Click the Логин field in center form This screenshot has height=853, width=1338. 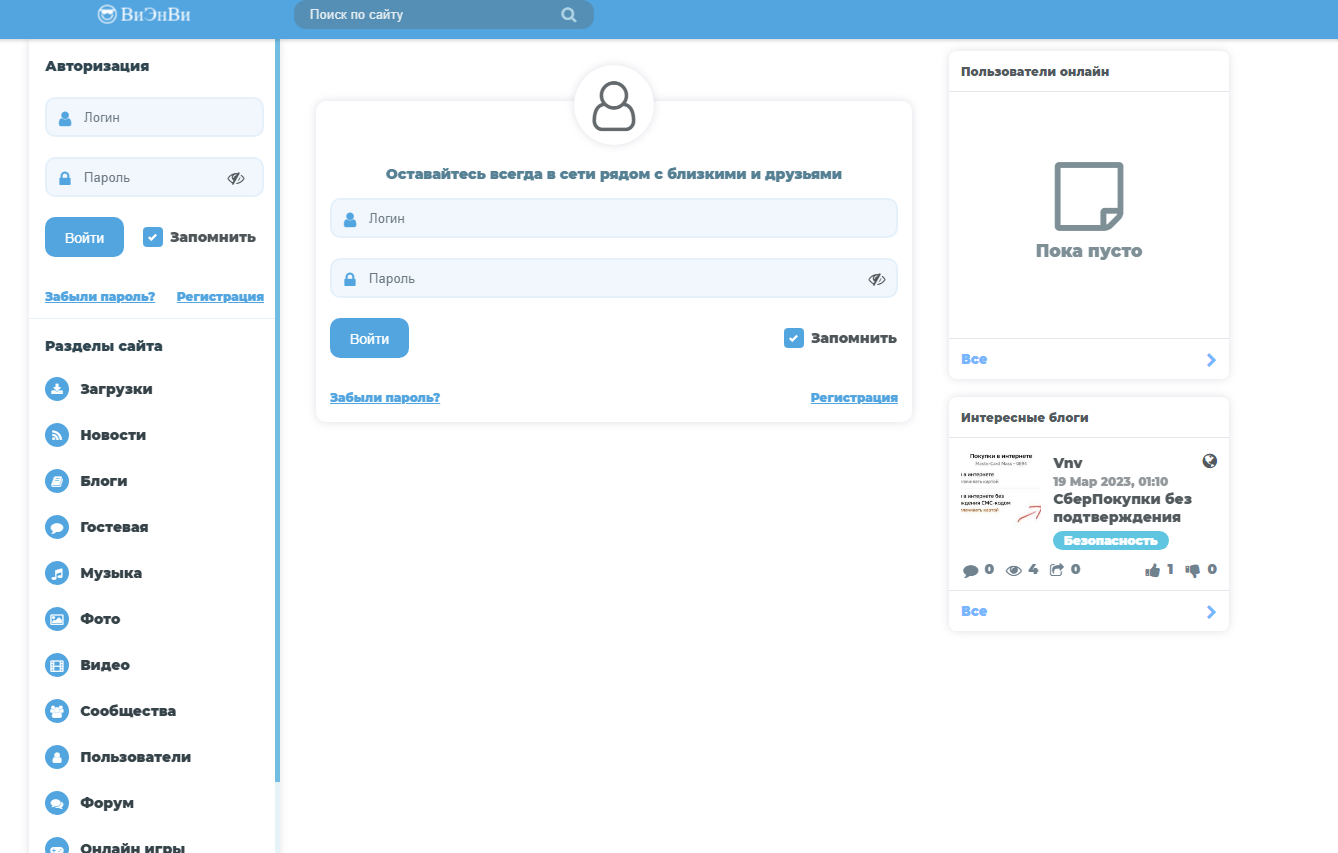click(614, 218)
